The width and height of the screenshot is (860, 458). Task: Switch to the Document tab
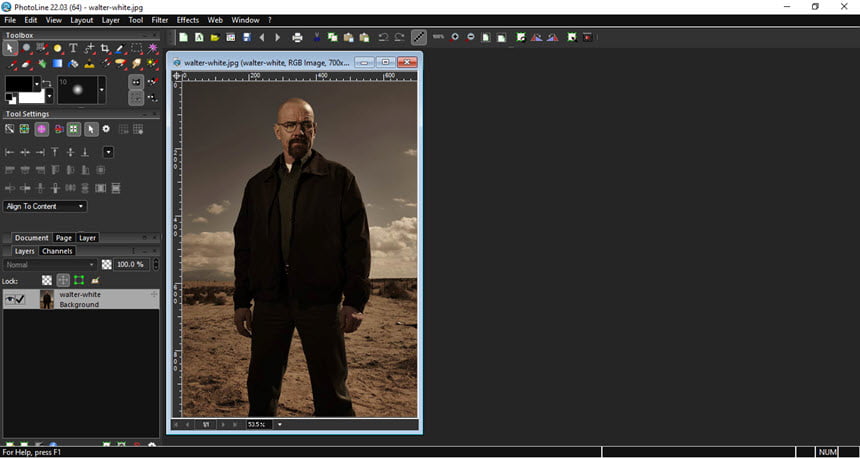tap(31, 238)
